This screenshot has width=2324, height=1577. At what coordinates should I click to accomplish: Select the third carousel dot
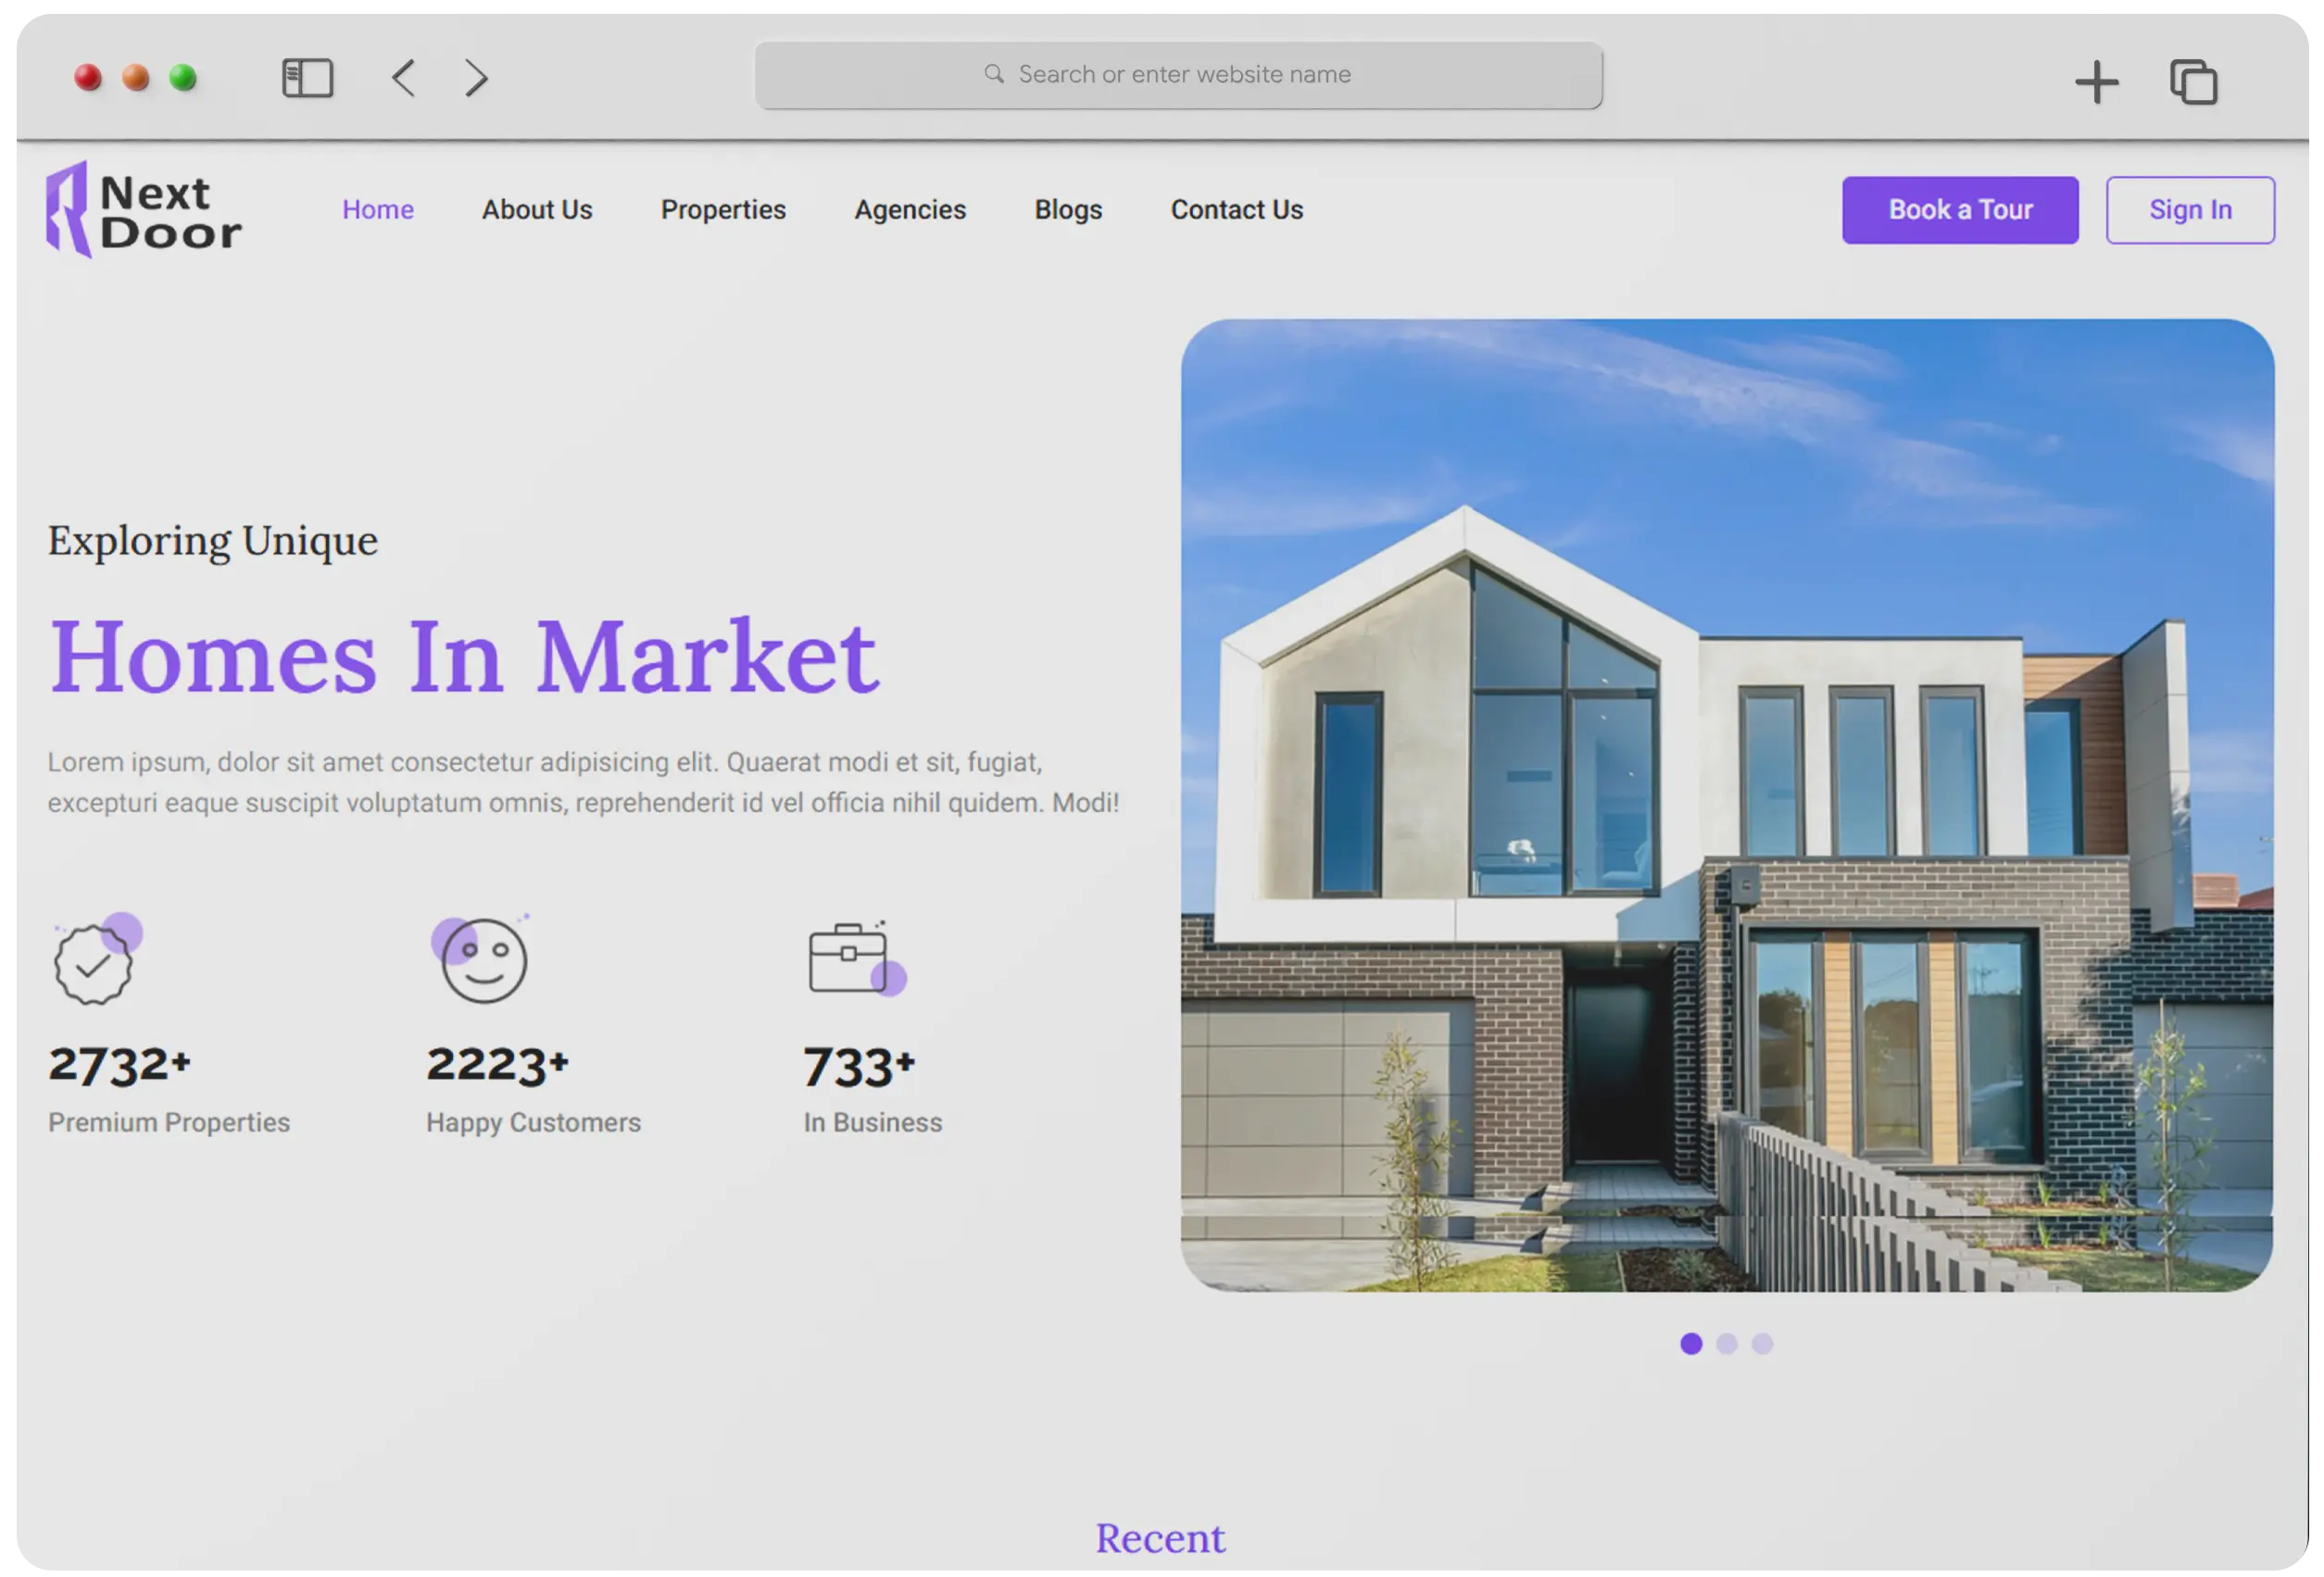1762,1343
